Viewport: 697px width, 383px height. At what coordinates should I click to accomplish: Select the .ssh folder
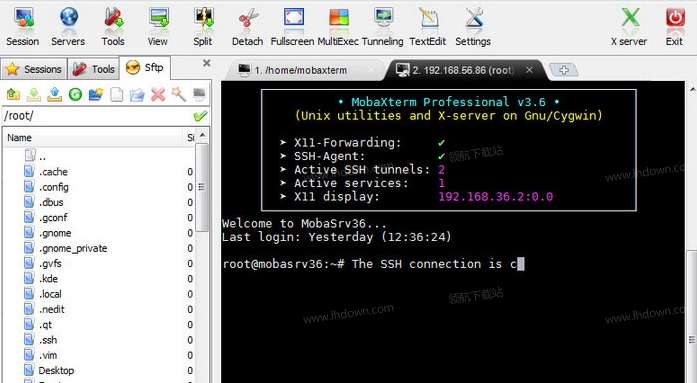pos(41,340)
